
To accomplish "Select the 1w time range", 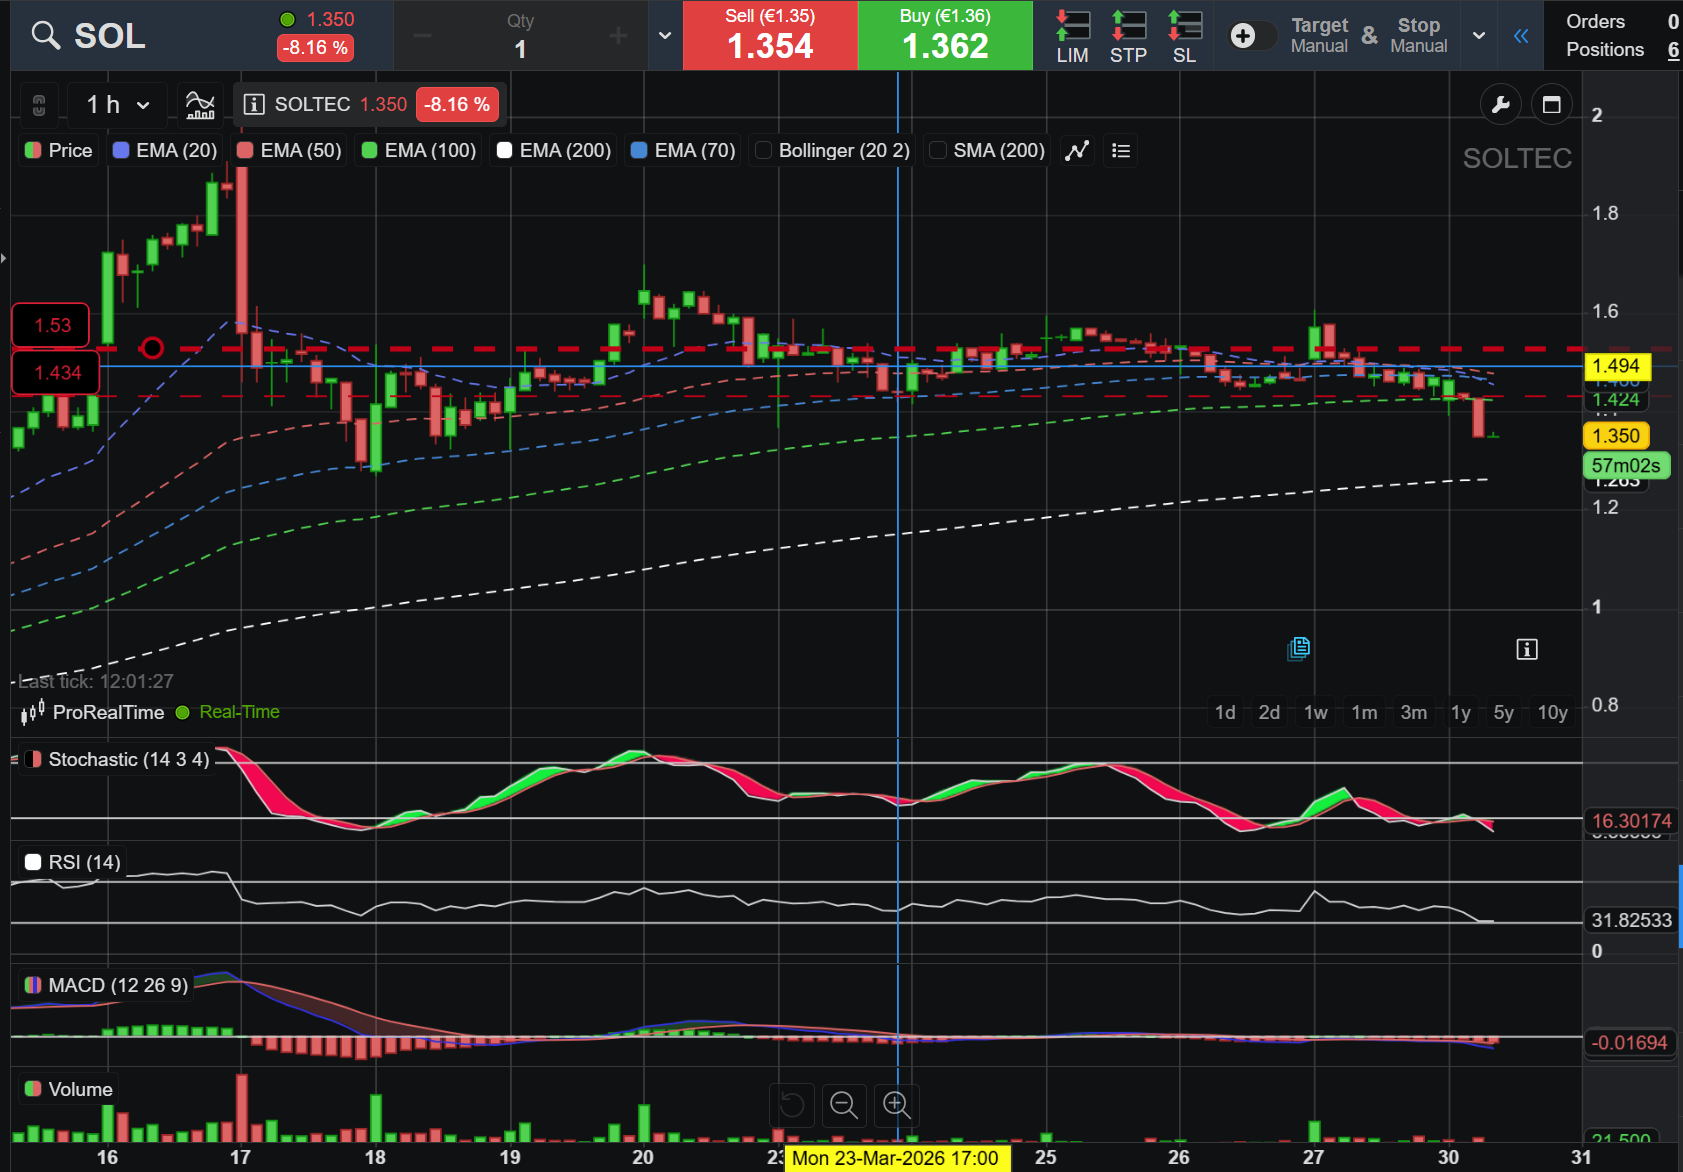I will [x=1315, y=712].
